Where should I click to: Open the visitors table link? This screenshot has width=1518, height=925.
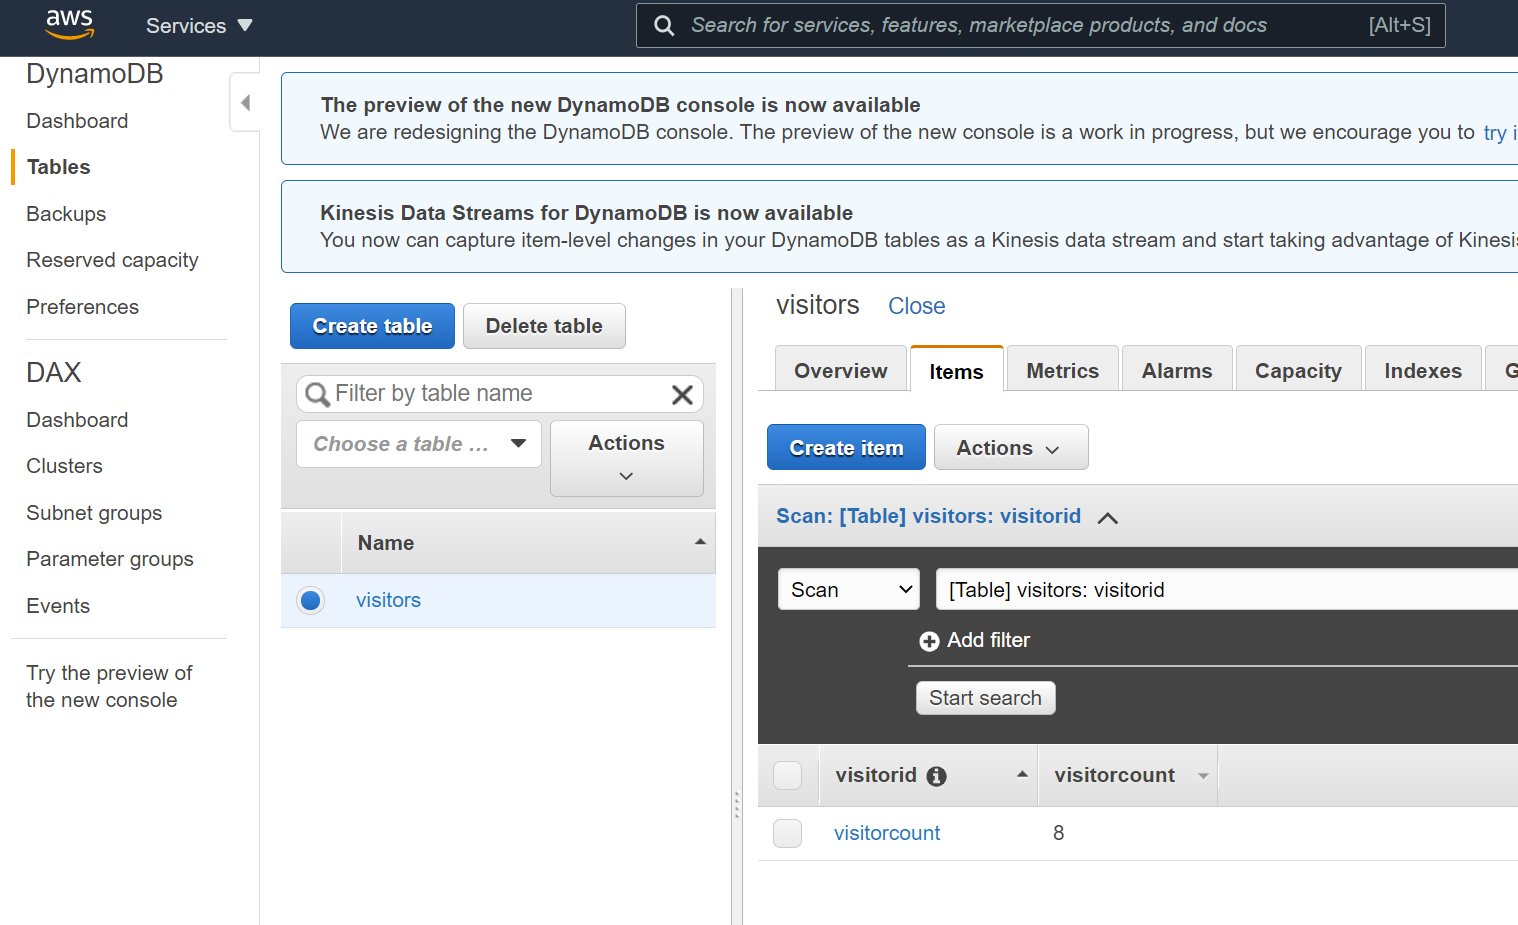(388, 600)
